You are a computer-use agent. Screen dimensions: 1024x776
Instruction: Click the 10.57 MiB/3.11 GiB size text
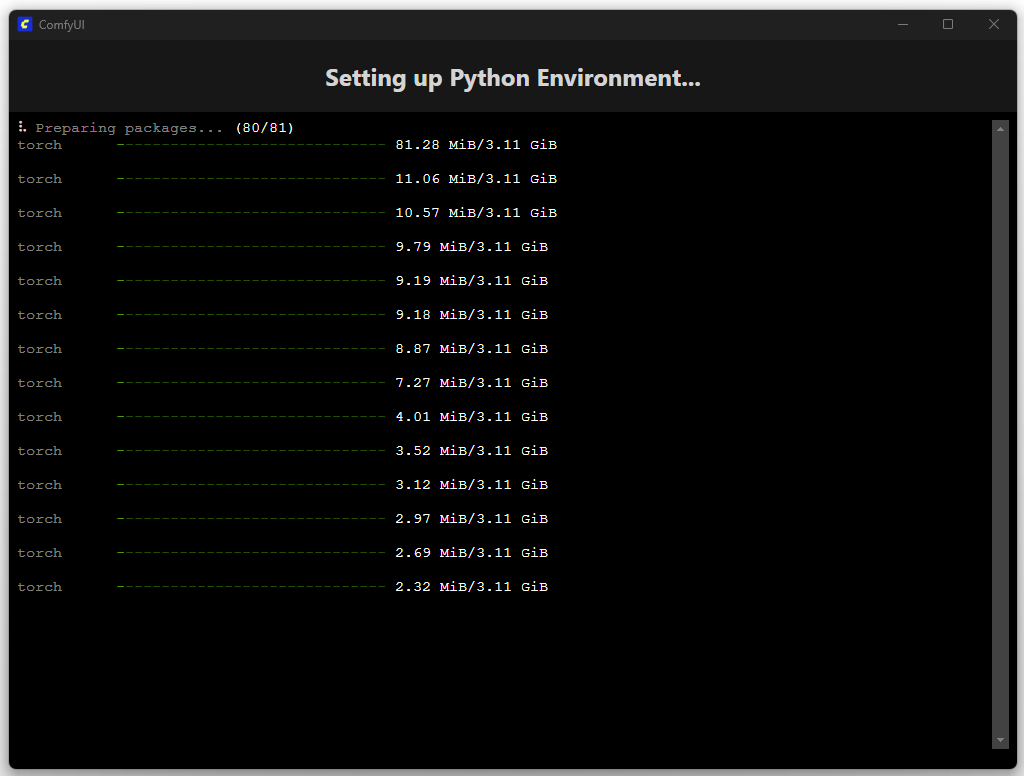476,213
